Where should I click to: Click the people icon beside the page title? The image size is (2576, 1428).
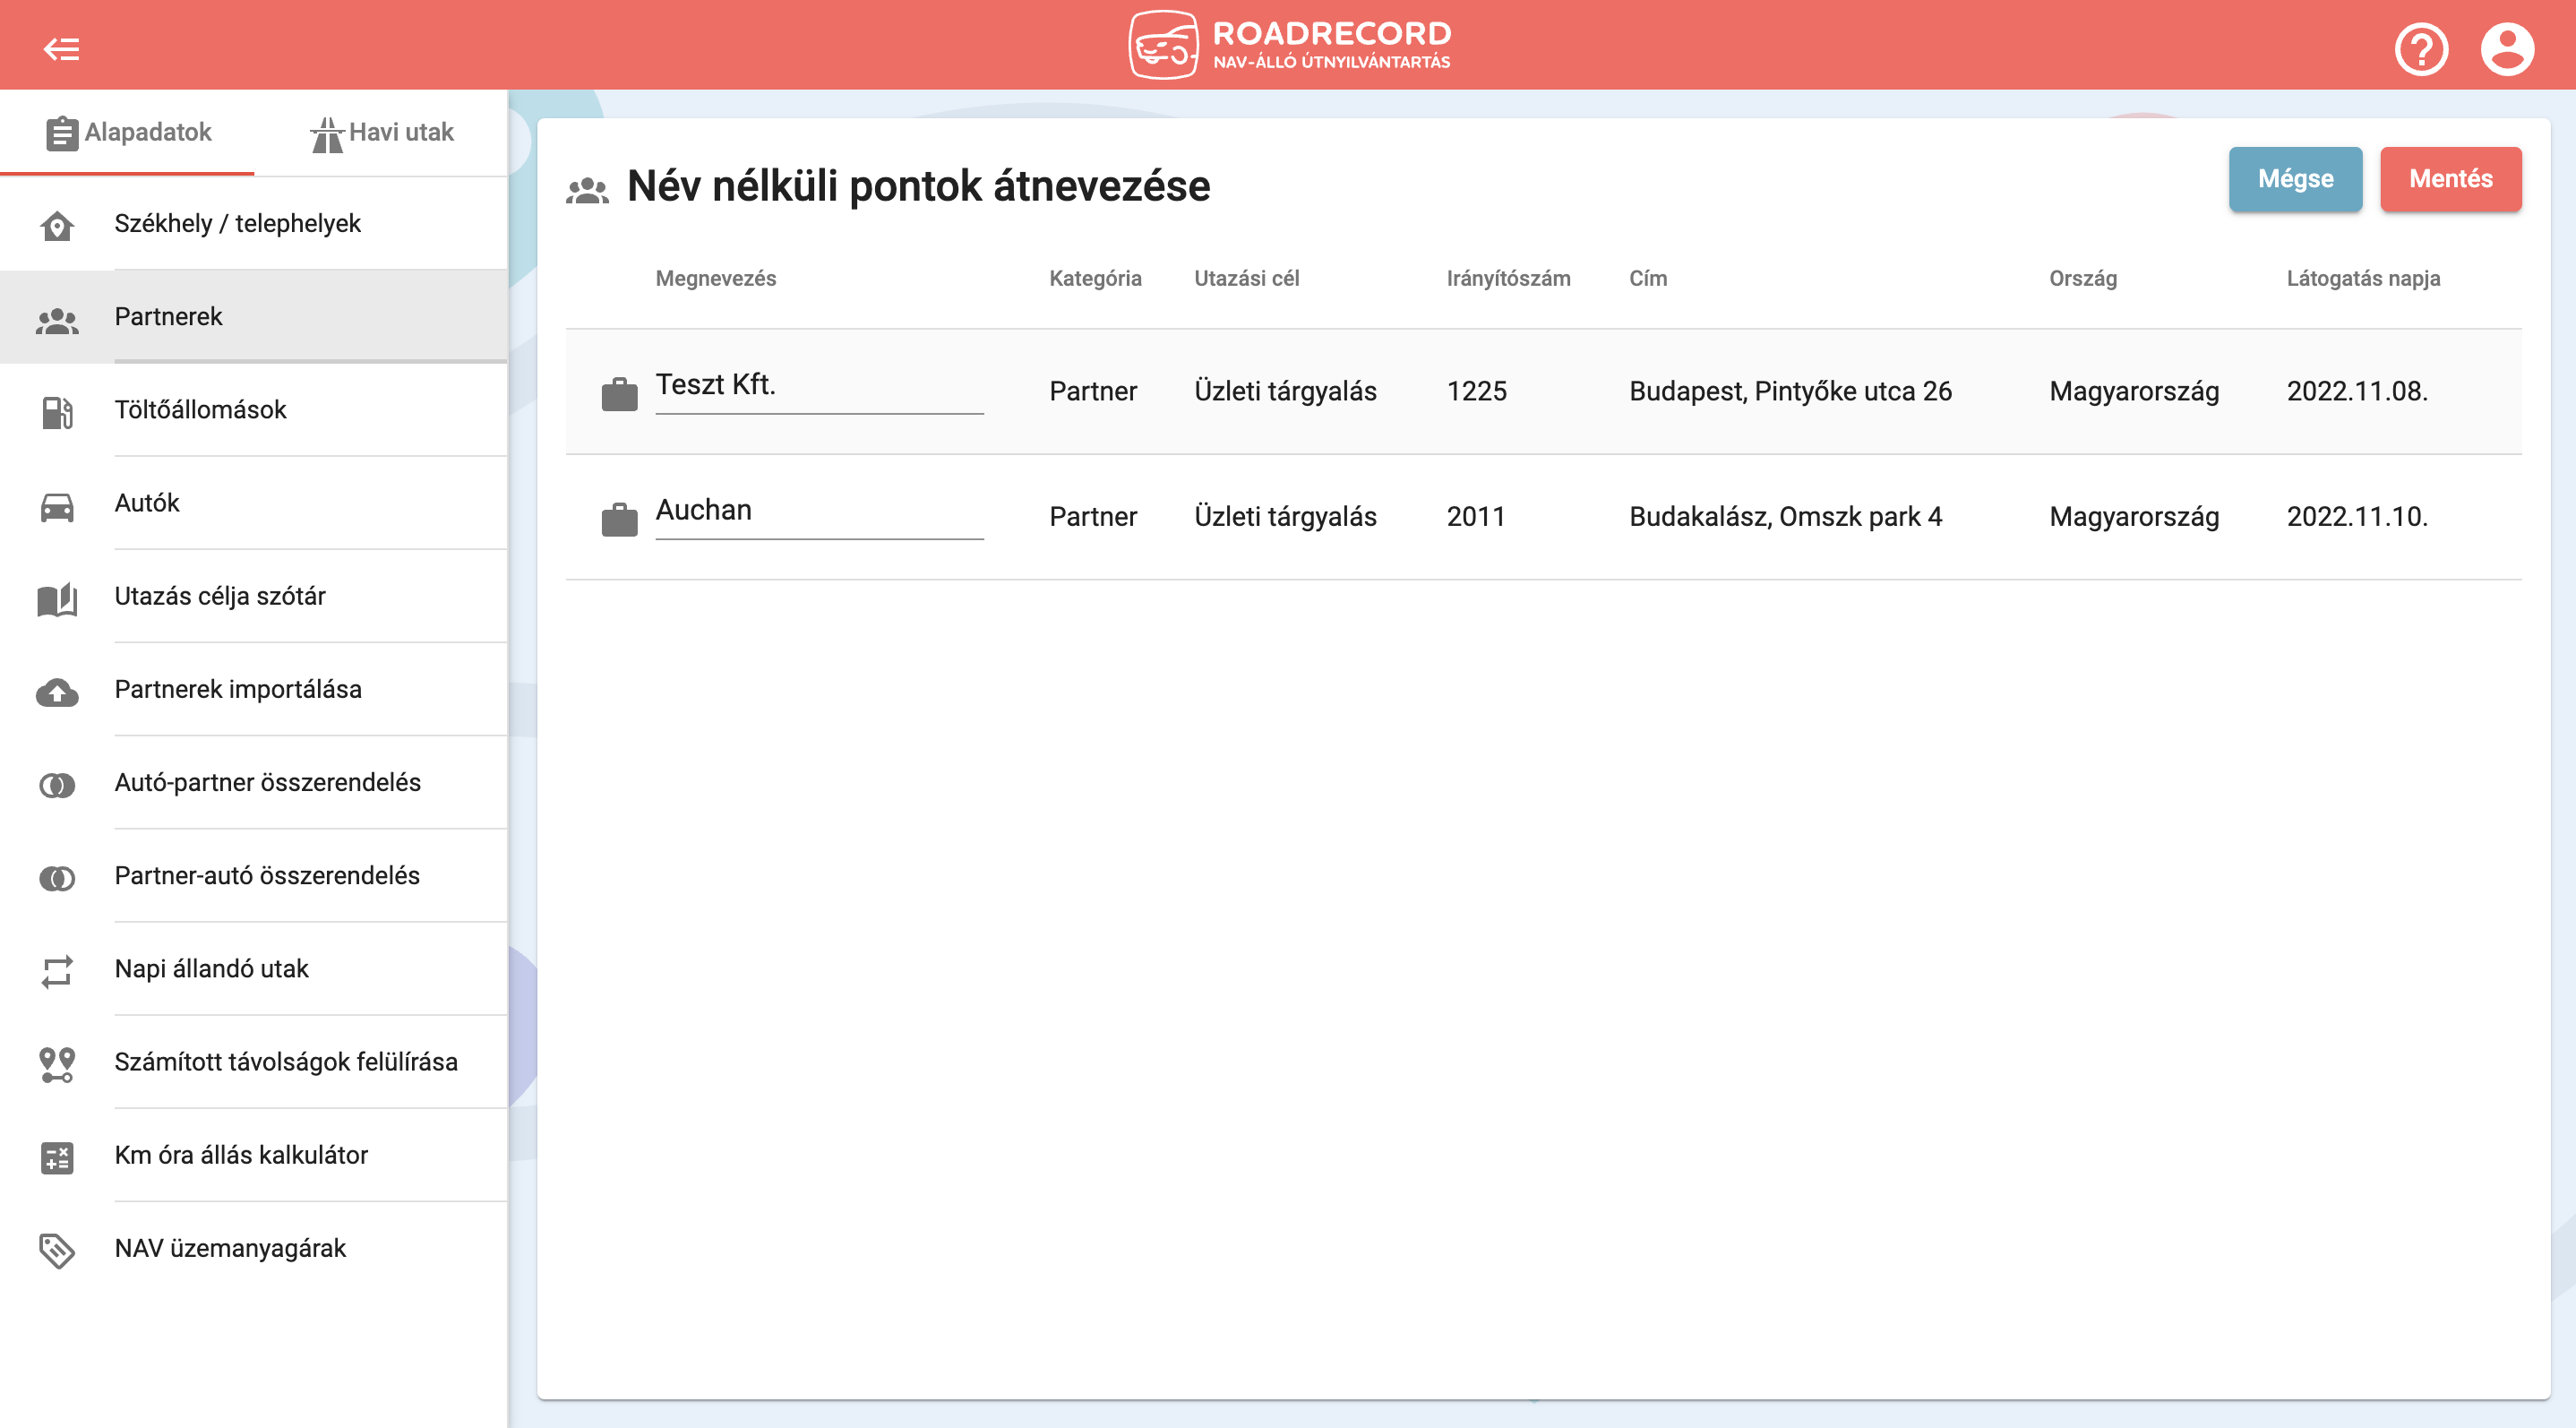coord(587,189)
